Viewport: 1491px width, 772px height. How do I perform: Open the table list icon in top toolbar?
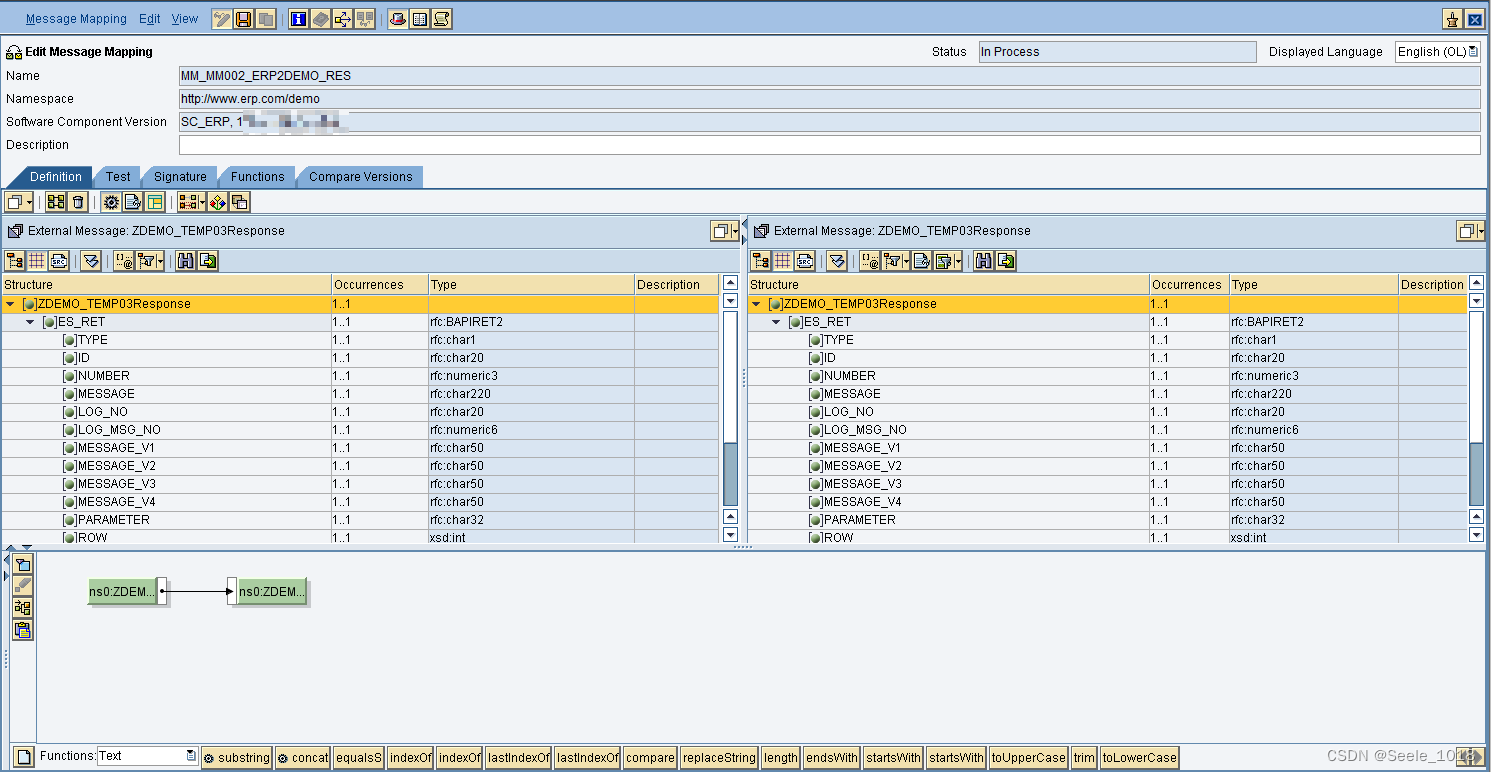420,19
